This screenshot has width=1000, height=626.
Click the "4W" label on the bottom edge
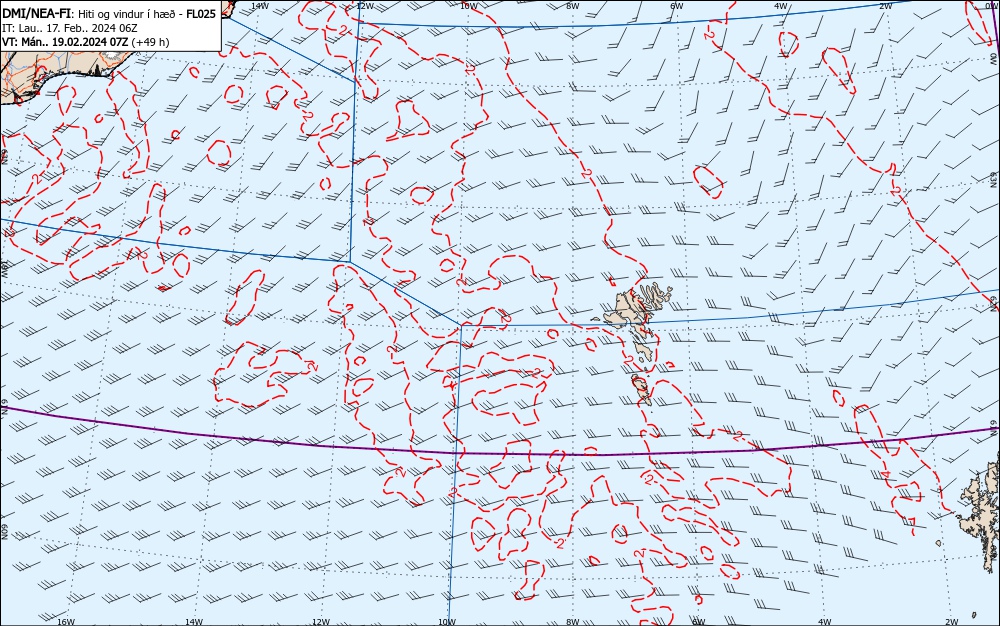(825, 622)
